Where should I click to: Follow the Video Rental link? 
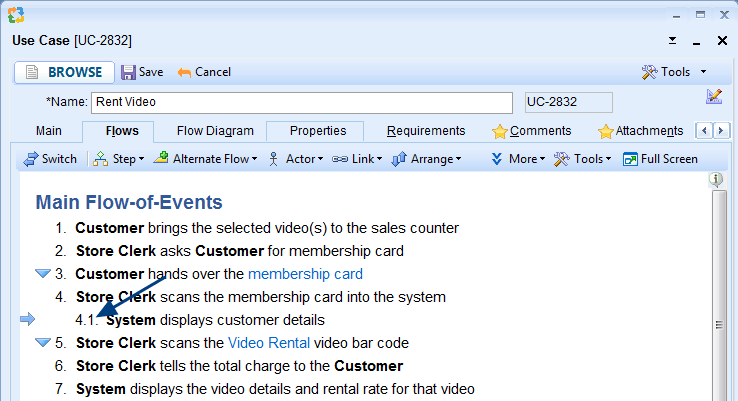[268, 343]
